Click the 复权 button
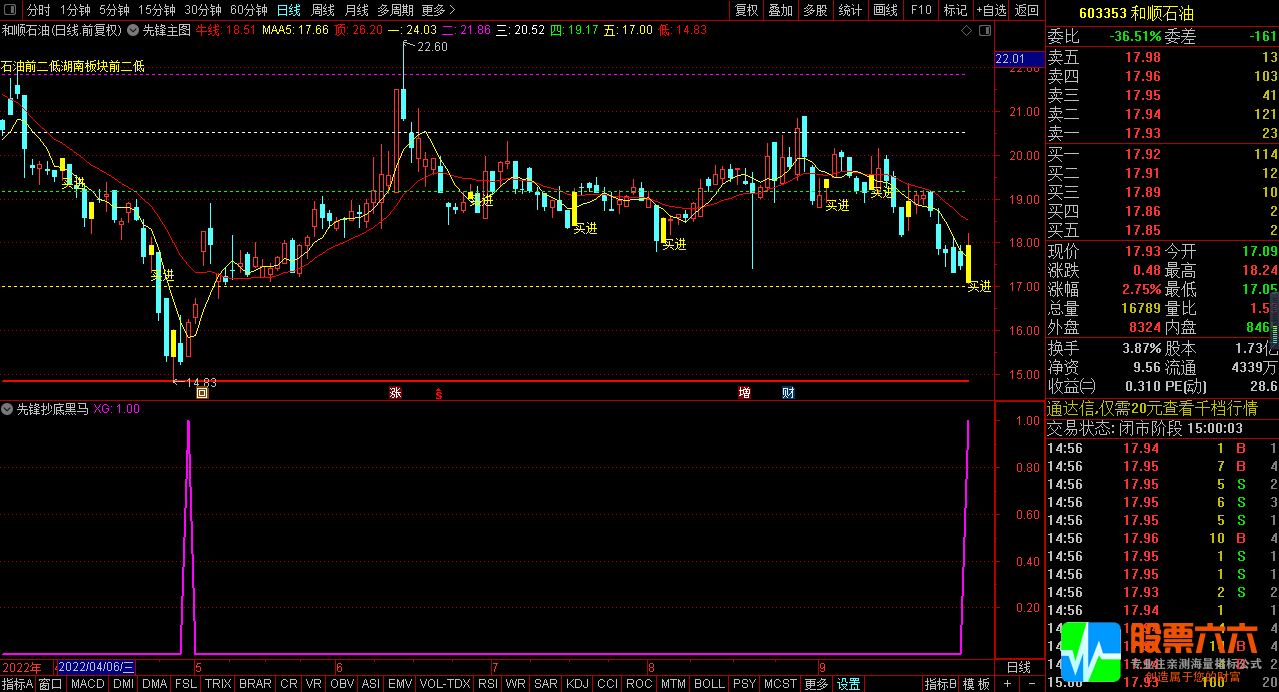1279x692 pixels. [746, 10]
